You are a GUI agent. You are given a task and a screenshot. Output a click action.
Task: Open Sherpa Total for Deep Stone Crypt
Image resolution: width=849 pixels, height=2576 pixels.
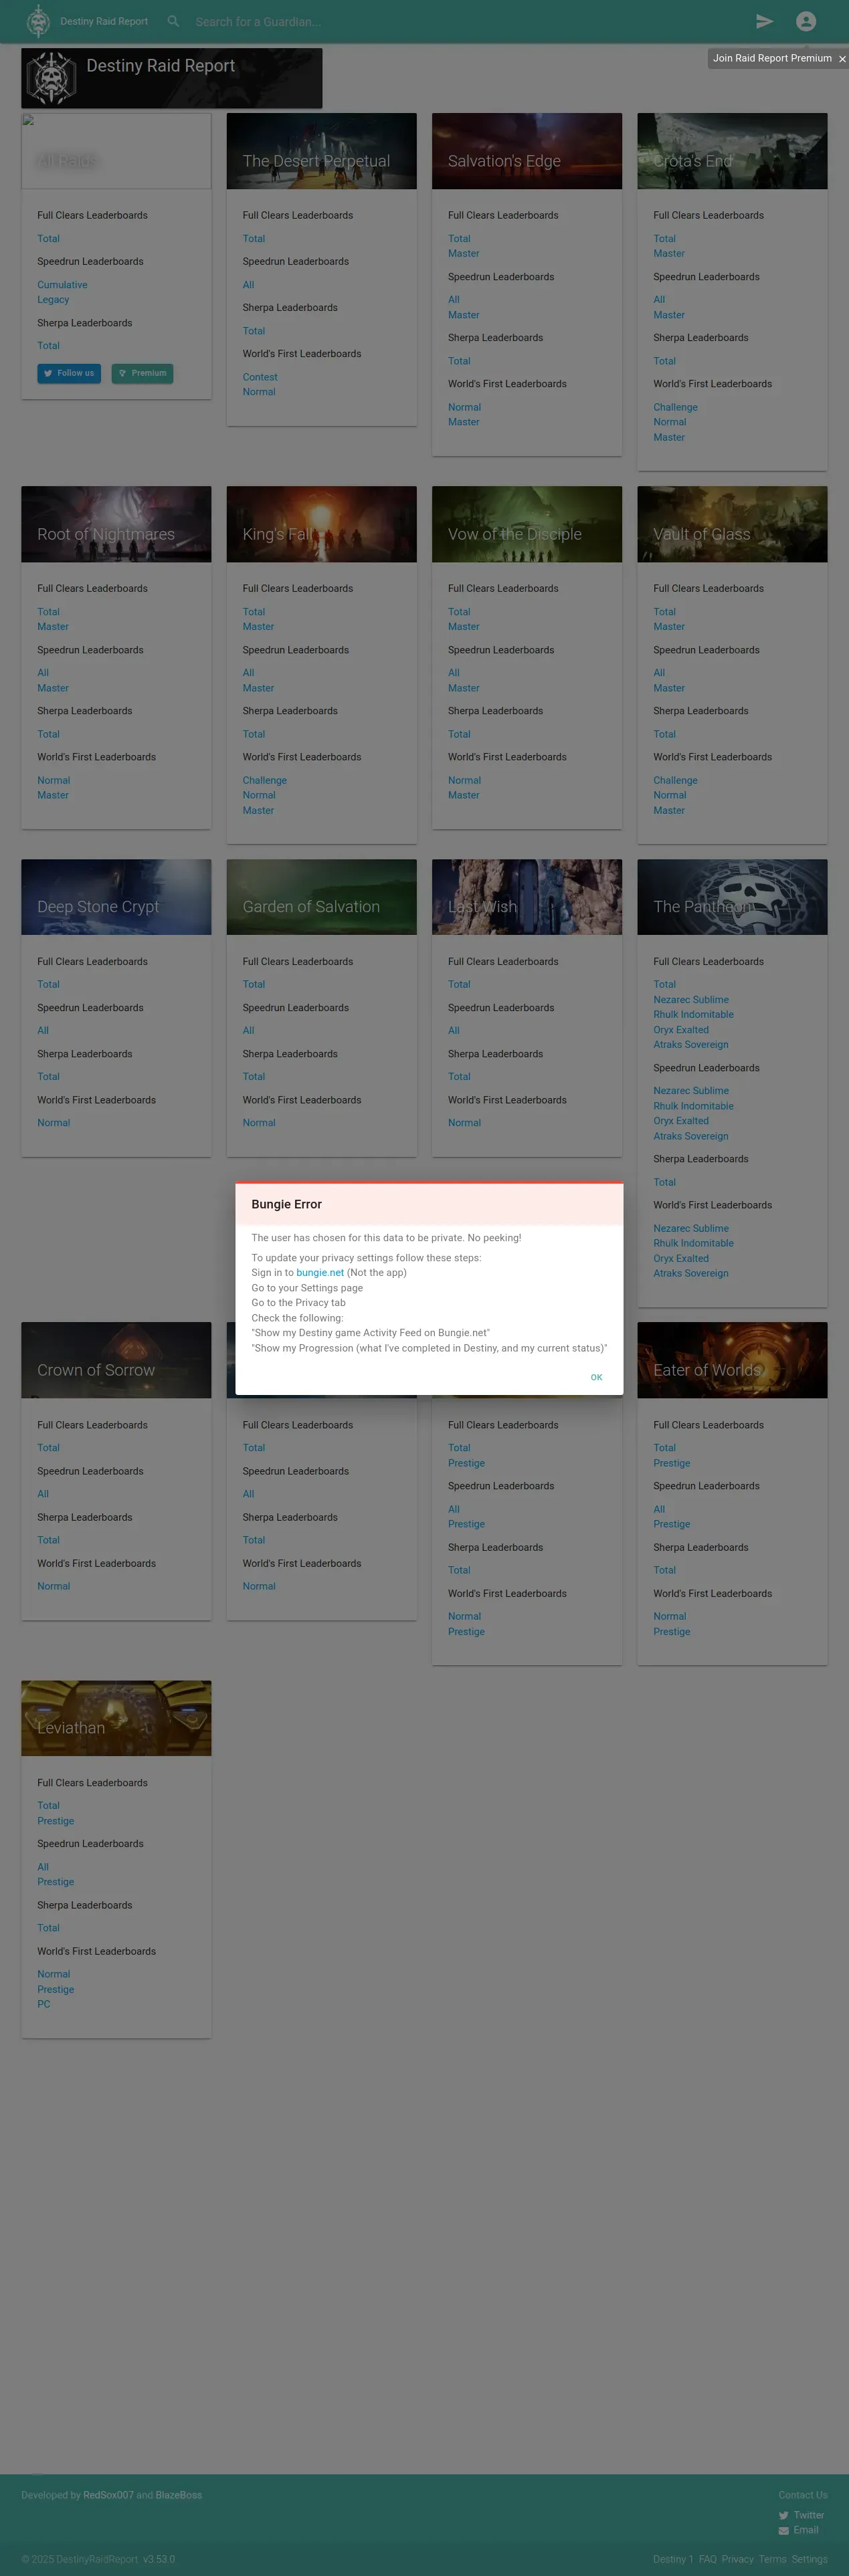pos(48,1077)
